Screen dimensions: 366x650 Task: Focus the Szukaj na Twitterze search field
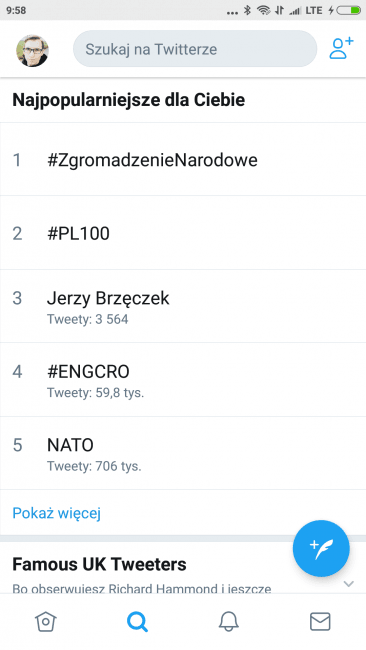195,49
